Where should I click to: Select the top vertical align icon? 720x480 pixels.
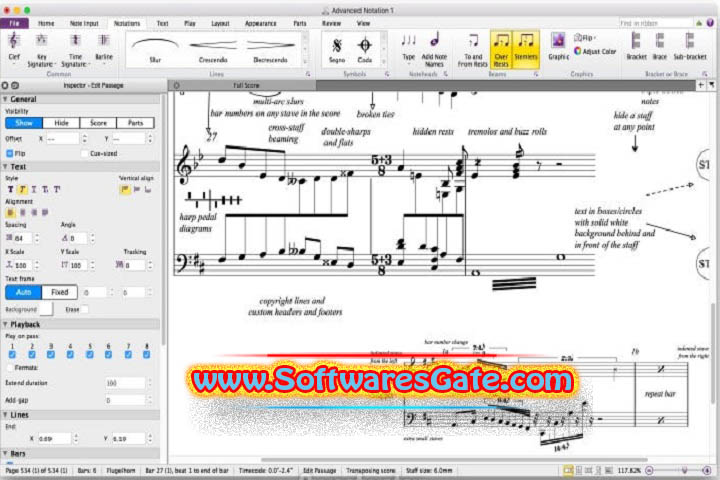[124, 189]
